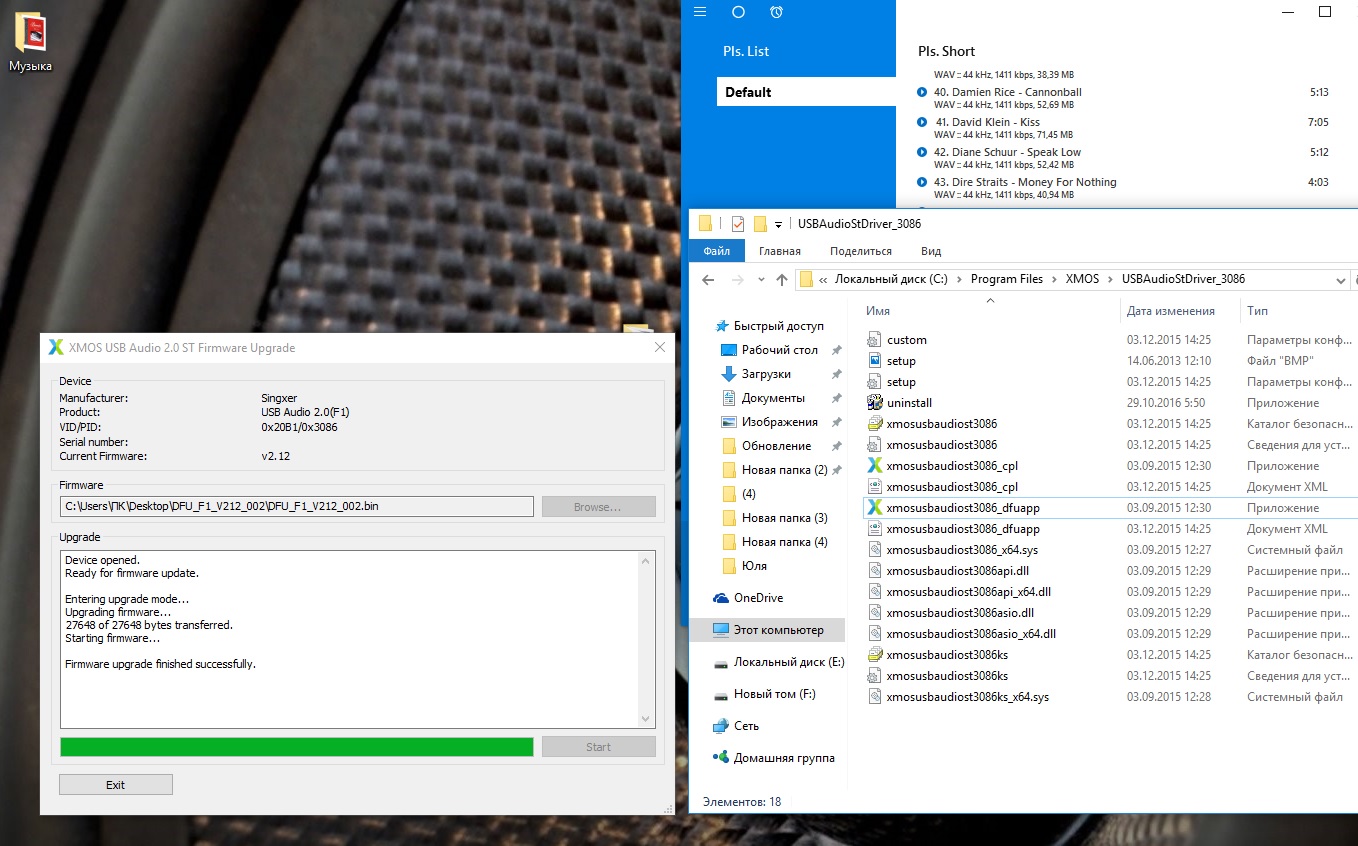Image resolution: width=1358 pixels, height=846 pixels.
Task: Select the setup BMP file dated 14.06.2013
Action: pos(901,361)
